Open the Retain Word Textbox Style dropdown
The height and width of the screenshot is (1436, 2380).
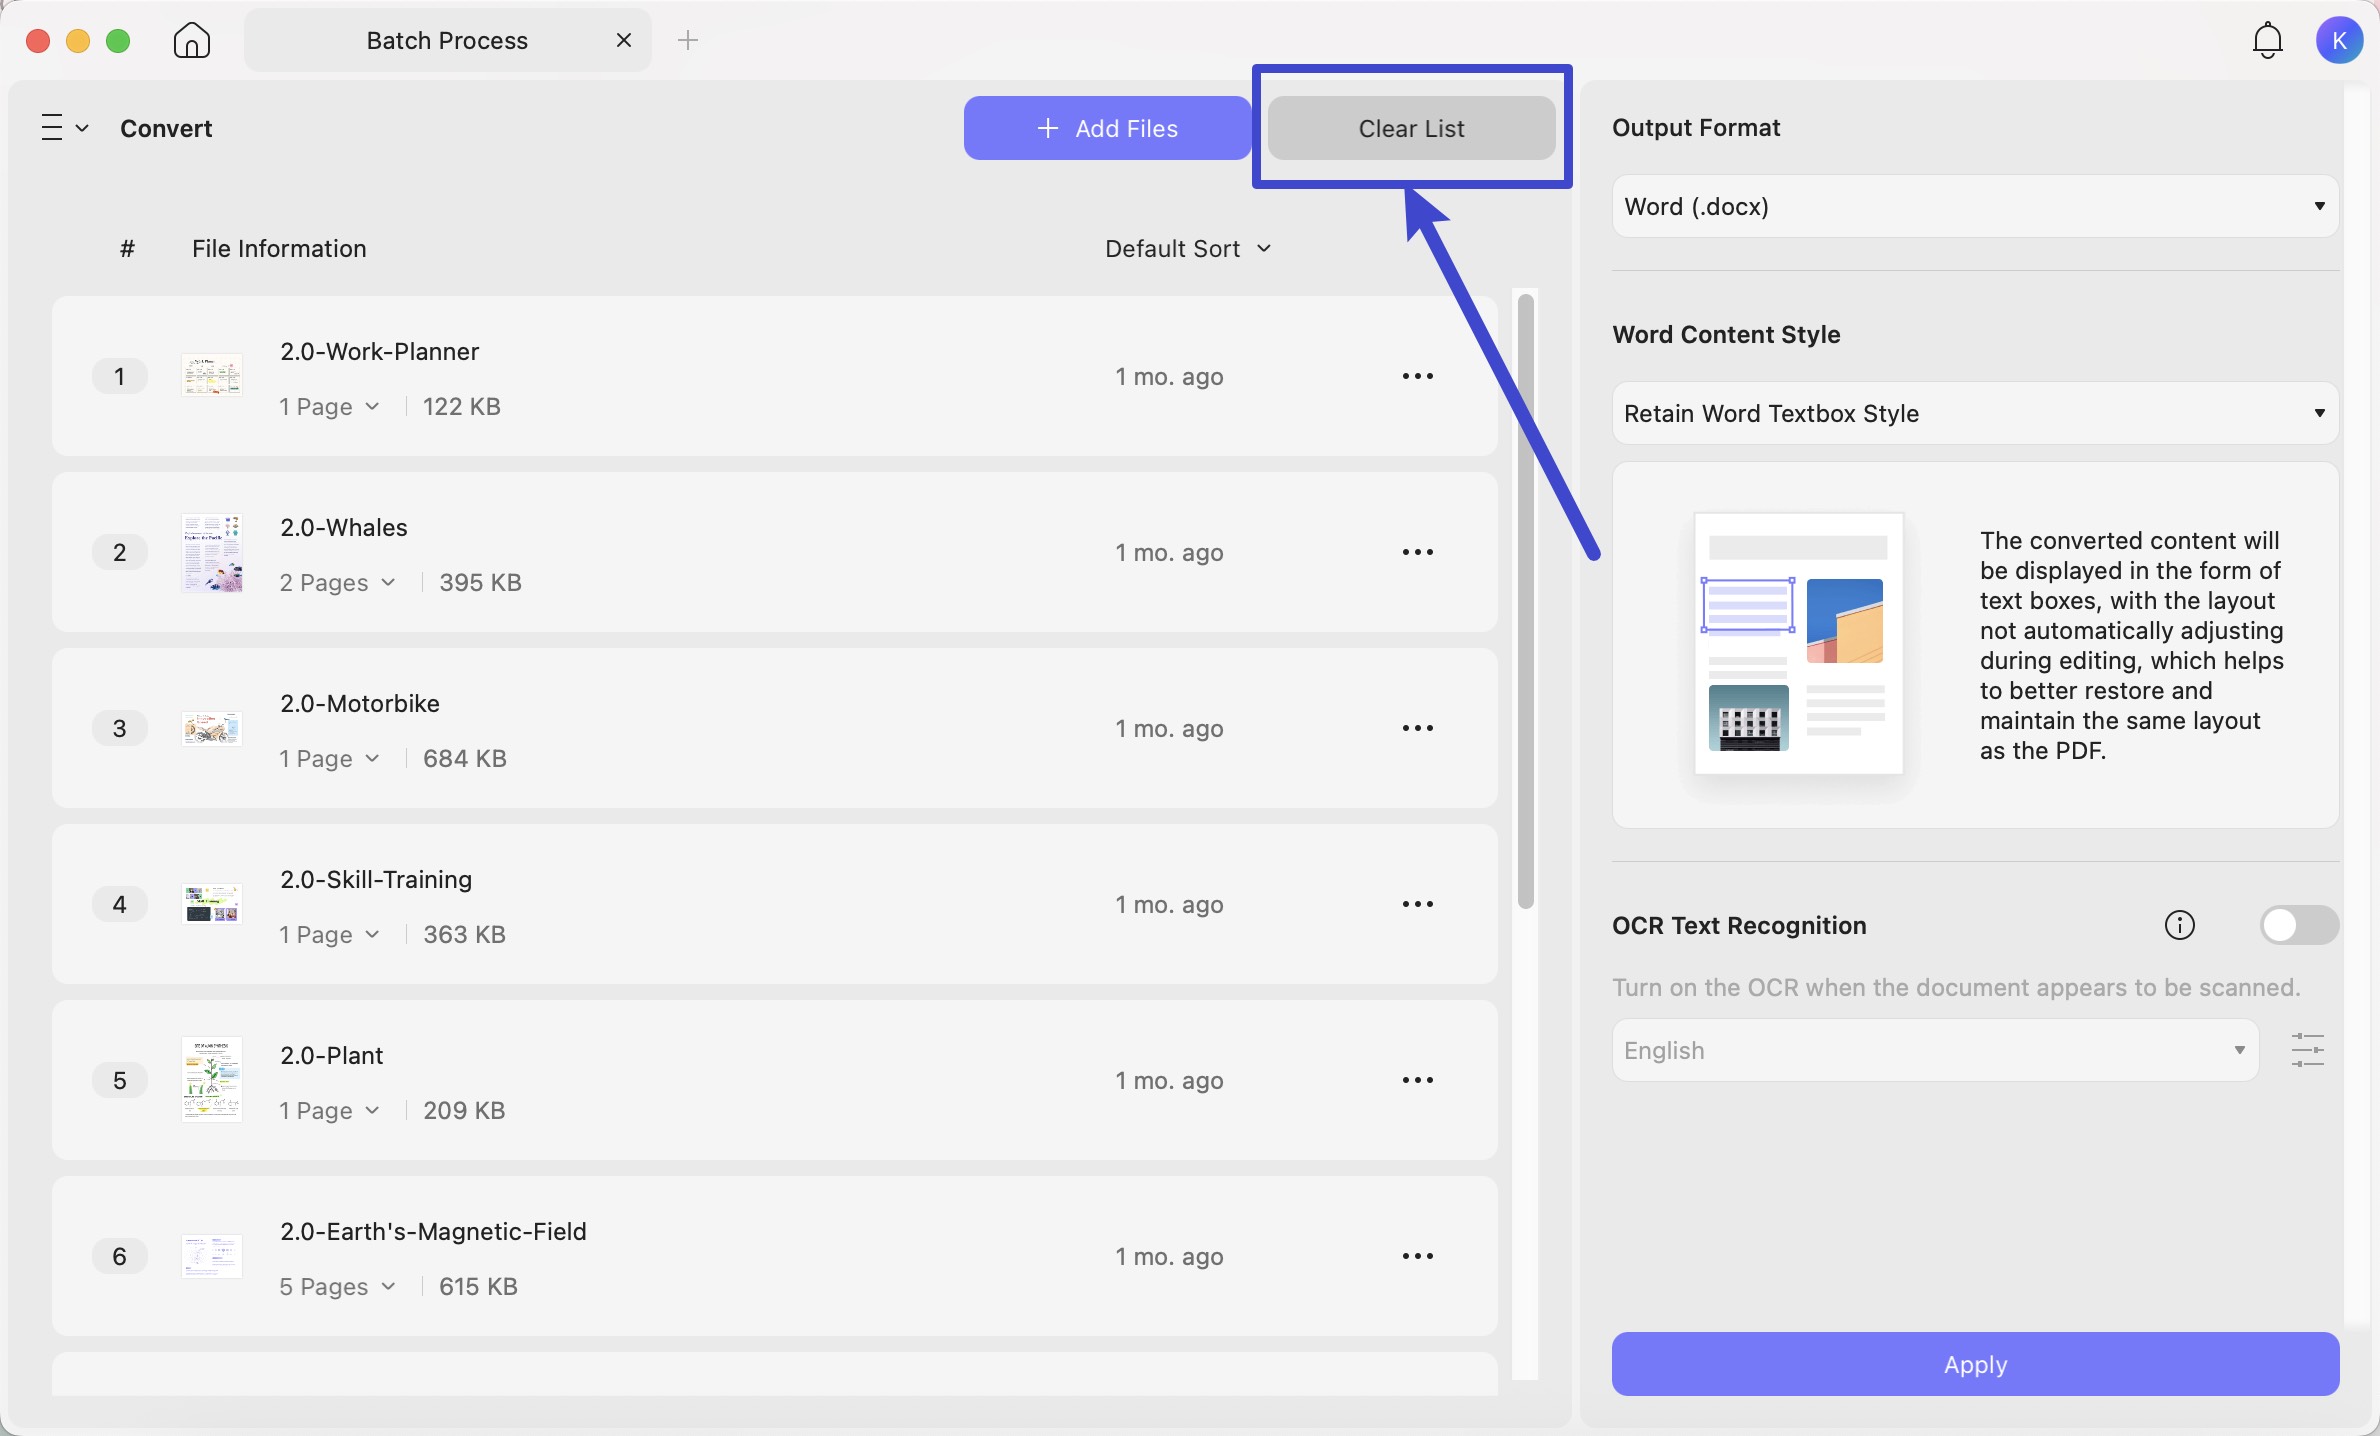pos(1975,413)
